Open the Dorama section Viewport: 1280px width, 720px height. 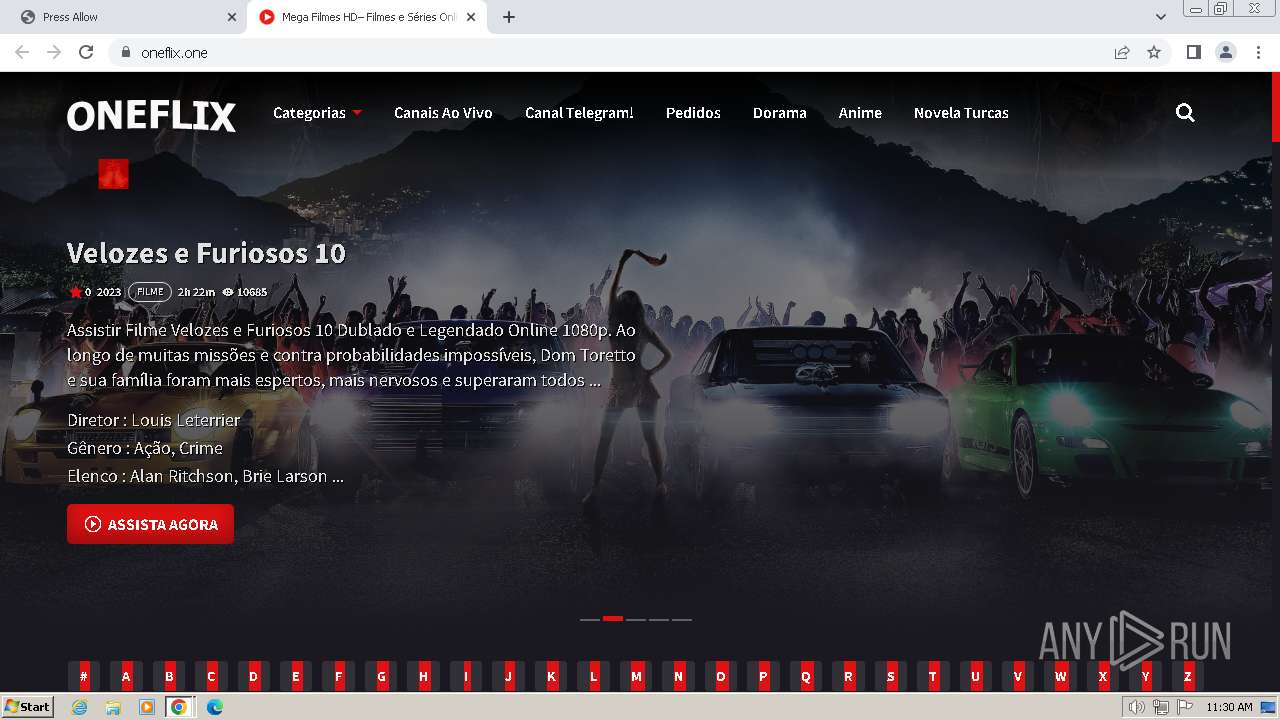(x=780, y=113)
